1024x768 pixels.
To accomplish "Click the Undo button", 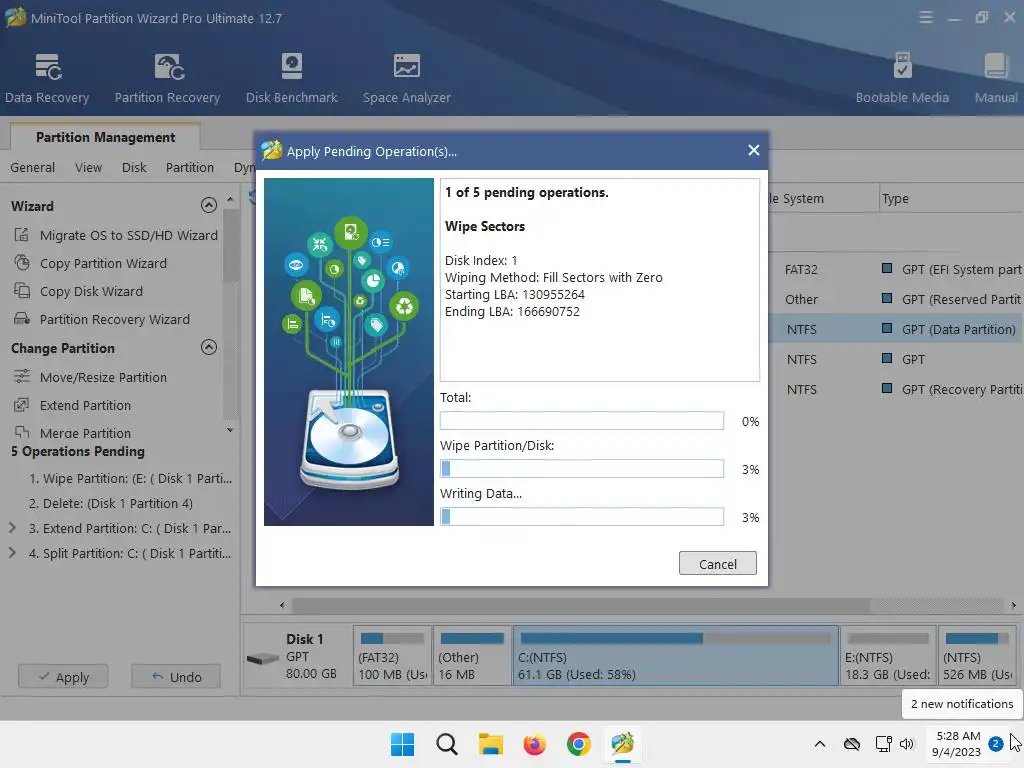I will coord(176,677).
